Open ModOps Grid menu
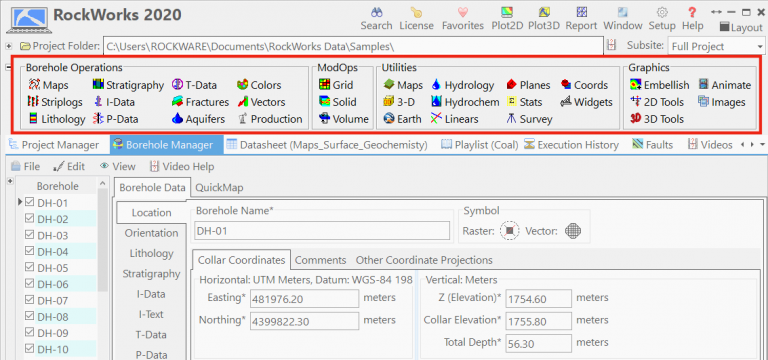The width and height of the screenshot is (768, 360). pyautogui.click(x=336, y=85)
